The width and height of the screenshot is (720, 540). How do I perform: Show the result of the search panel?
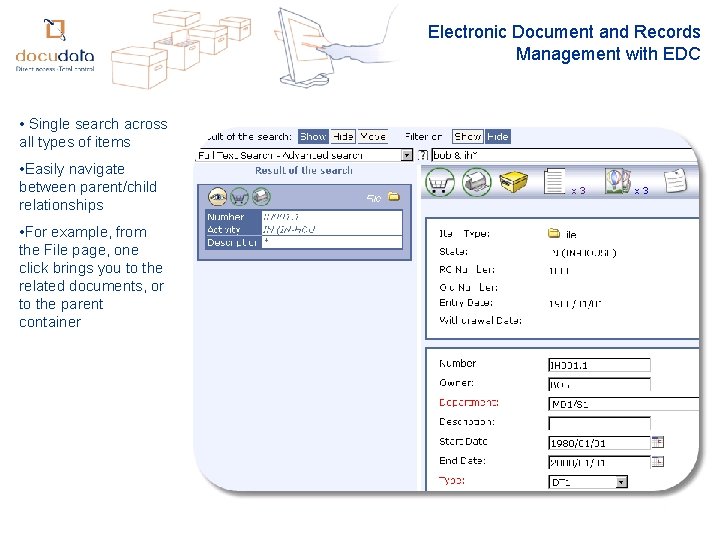tap(313, 136)
